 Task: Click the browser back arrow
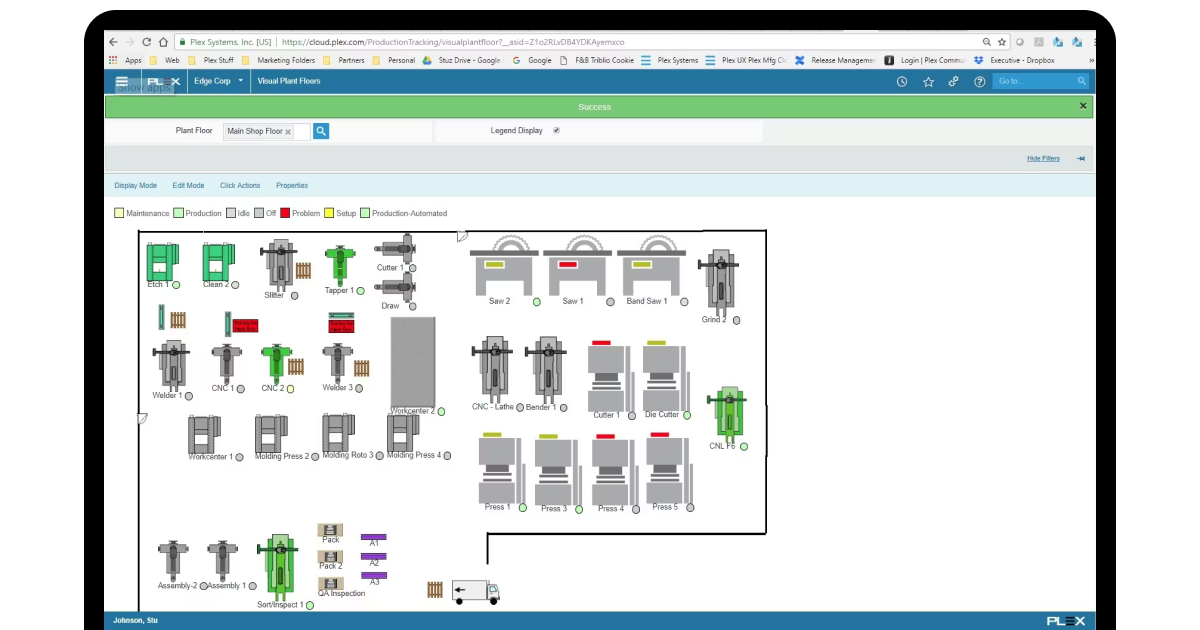[x=113, y=42]
